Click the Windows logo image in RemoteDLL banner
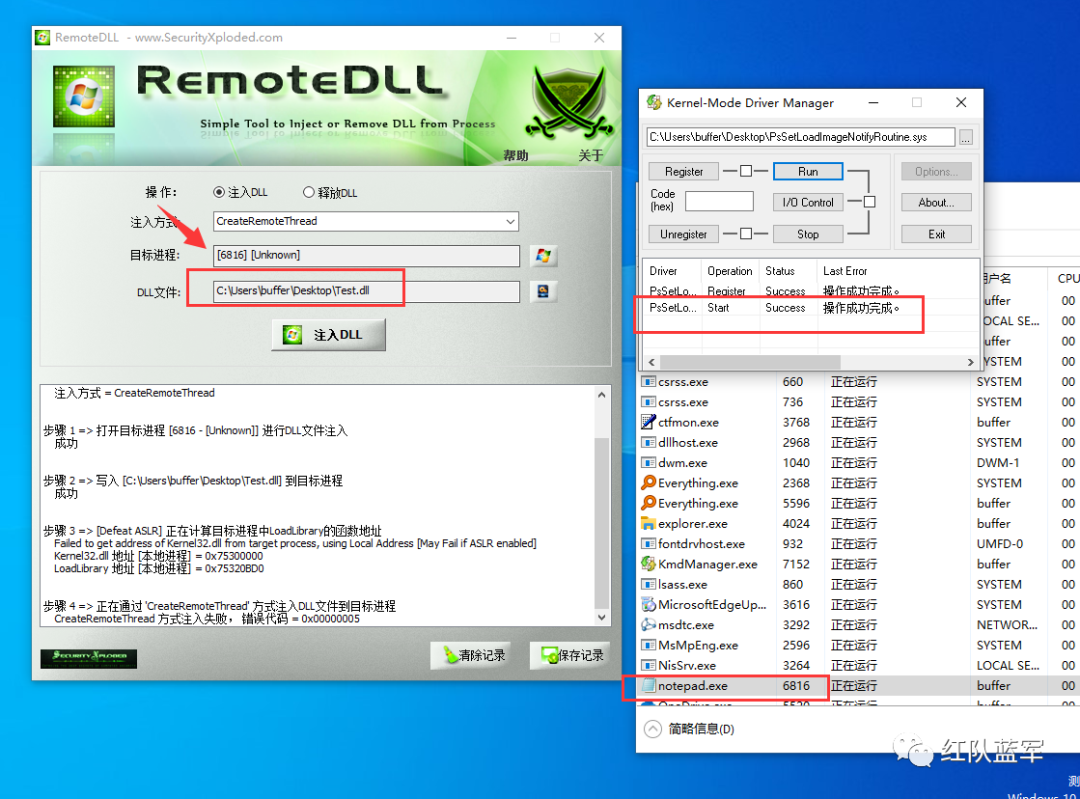This screenshot has width=1080, height=799. pos(84,96)
